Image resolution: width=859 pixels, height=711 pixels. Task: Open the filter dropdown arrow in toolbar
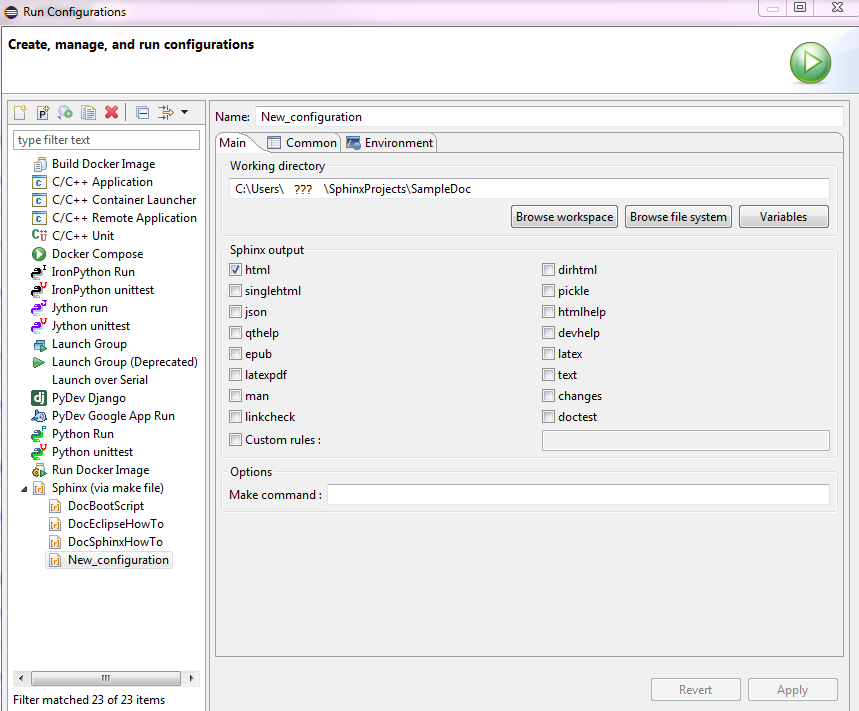[185, 112]
